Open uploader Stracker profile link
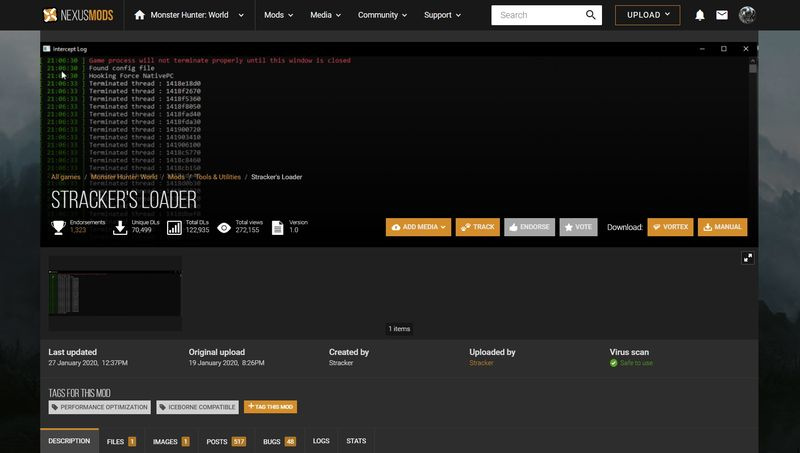Screen dimensions: 800x453 (481, 363)
